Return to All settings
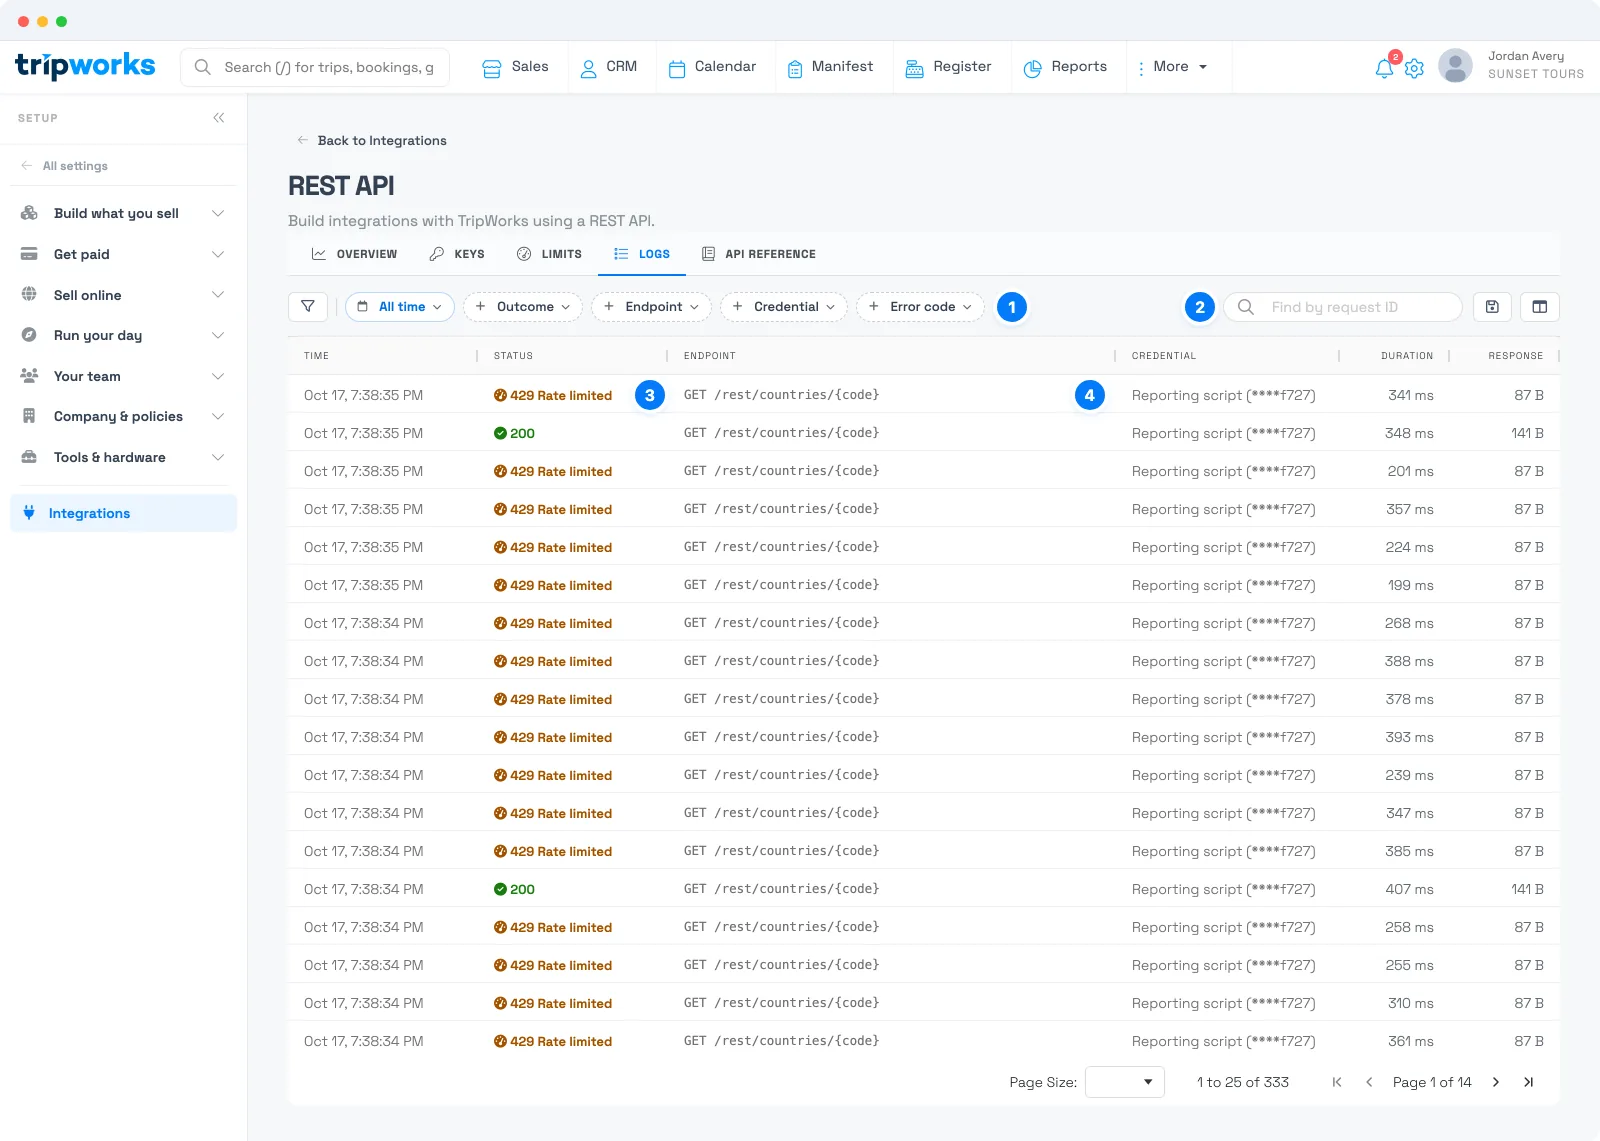 coord(65,166)
